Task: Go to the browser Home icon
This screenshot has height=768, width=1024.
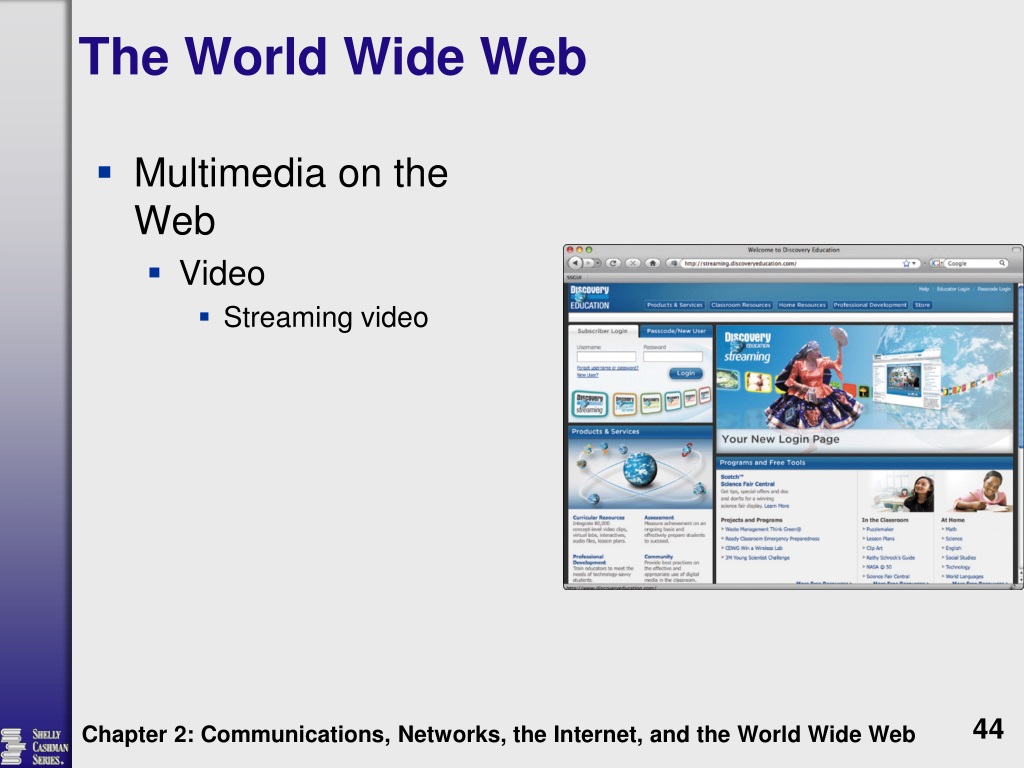Action: [x=652, y=263]
